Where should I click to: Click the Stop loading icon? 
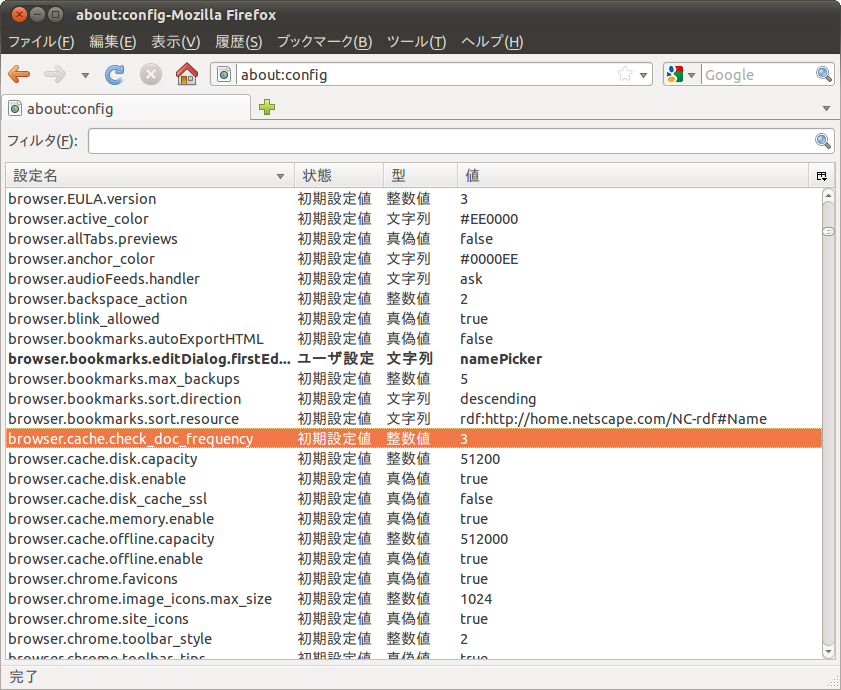tap(151, 75)
